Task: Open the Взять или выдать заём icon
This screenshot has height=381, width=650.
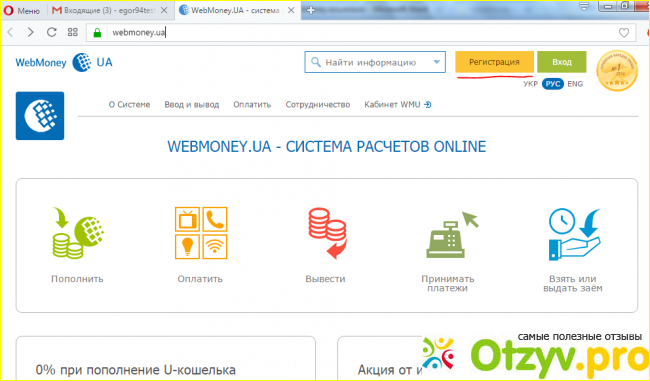Action: tap(574, 234)
